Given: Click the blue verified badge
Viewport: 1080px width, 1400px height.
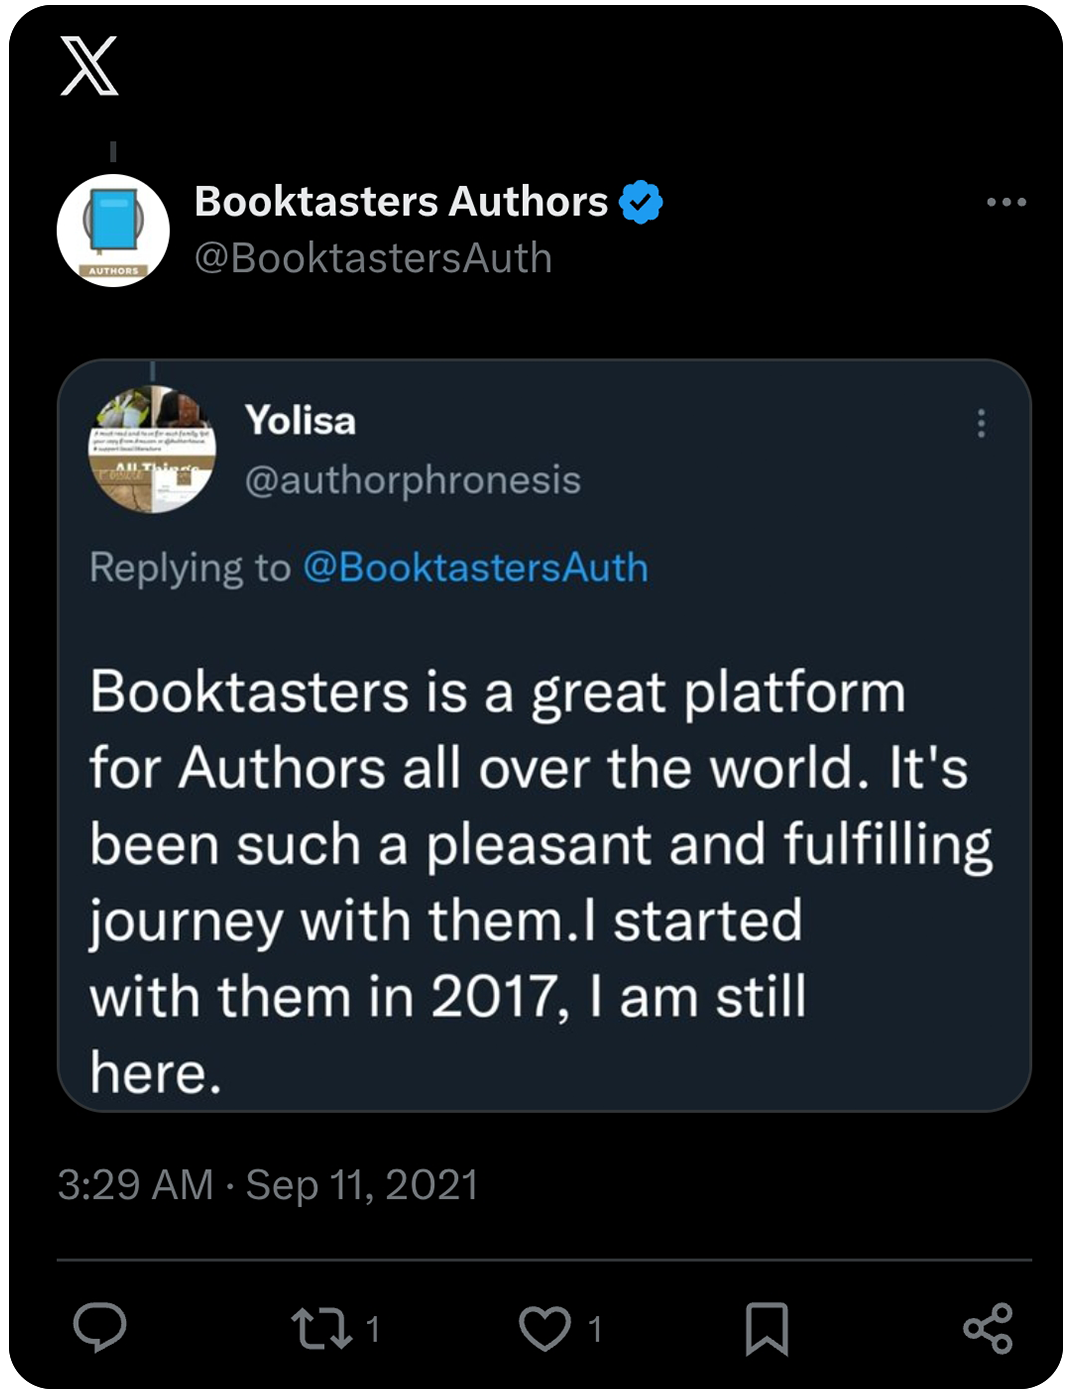Looking at the screenshot, I should [x=641, y=202].
